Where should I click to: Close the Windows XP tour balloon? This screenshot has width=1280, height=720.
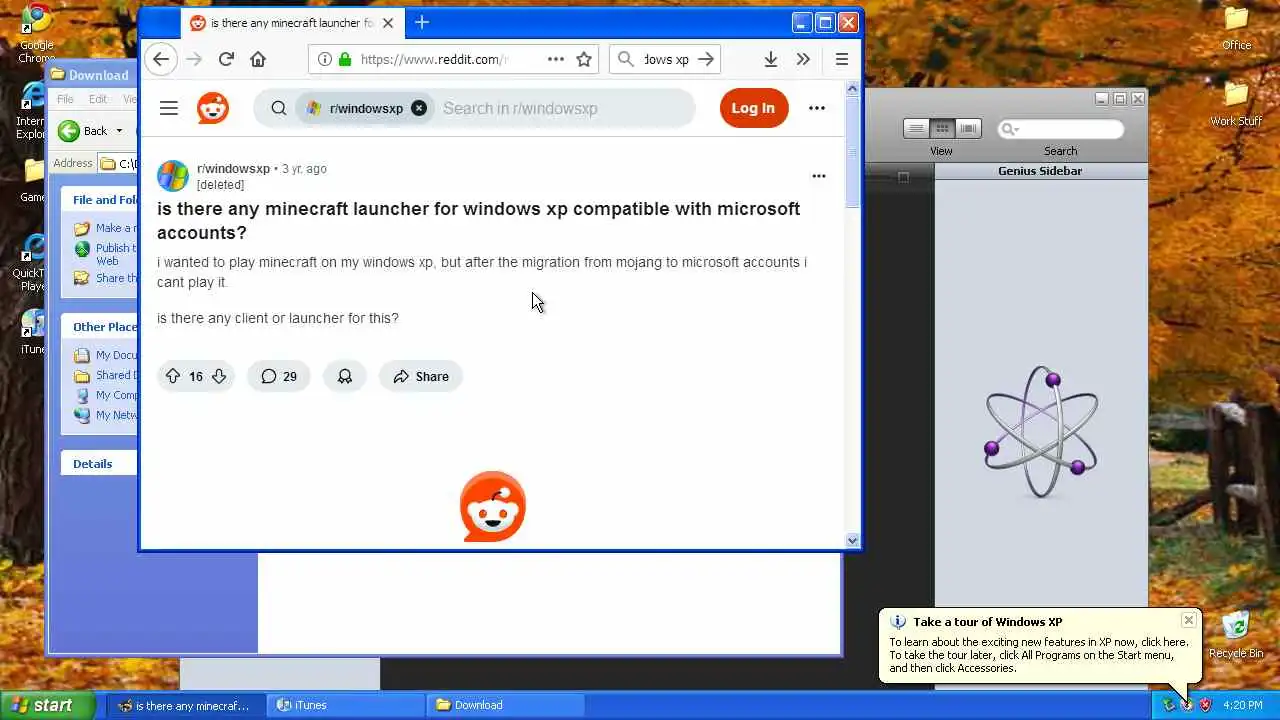(x=1188, y=621)
